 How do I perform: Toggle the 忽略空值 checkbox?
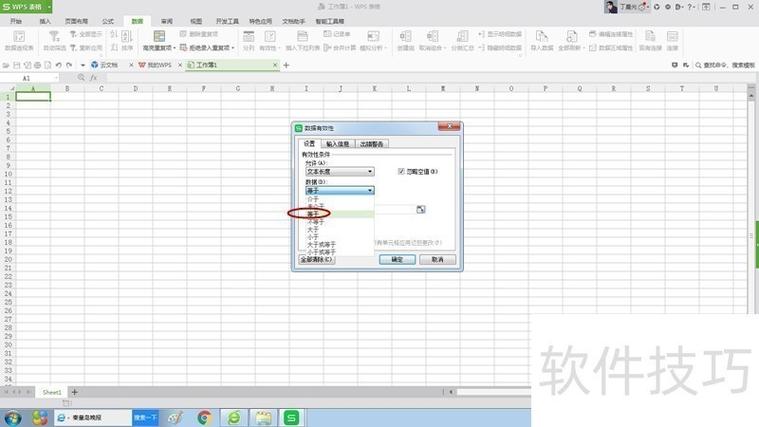(401, 171)
